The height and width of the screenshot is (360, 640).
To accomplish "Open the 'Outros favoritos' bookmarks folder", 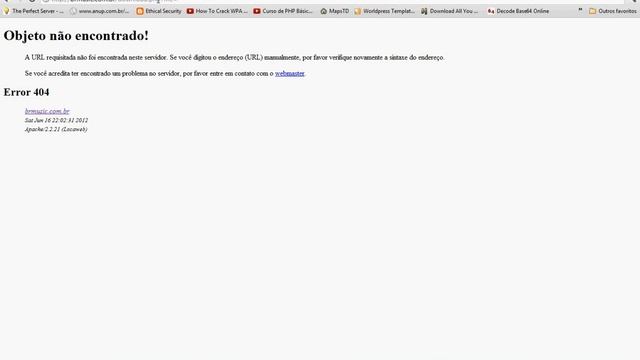I will coord(613,11).
